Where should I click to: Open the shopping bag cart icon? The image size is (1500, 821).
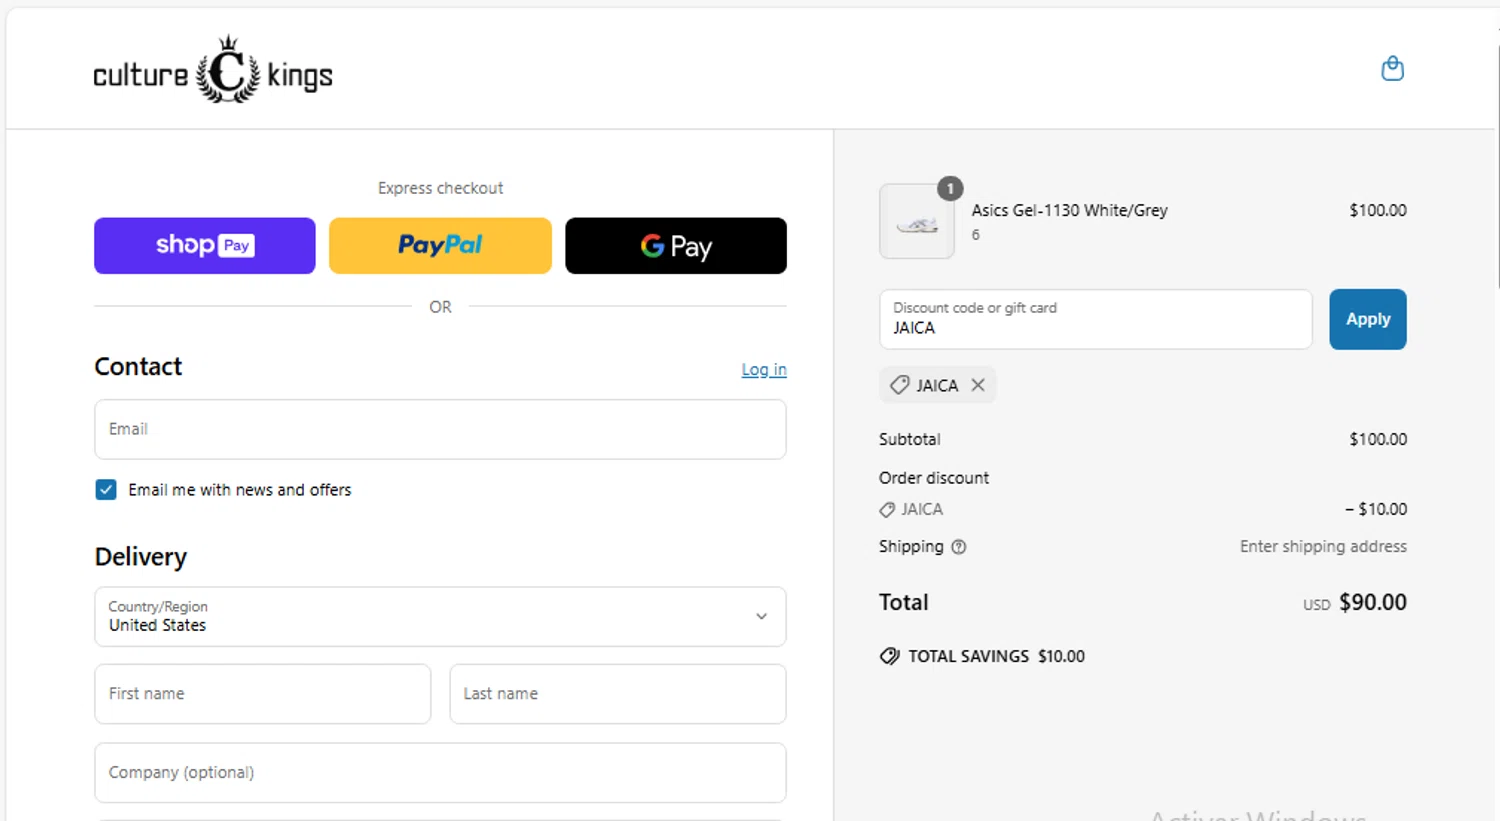pos(1392,69)
